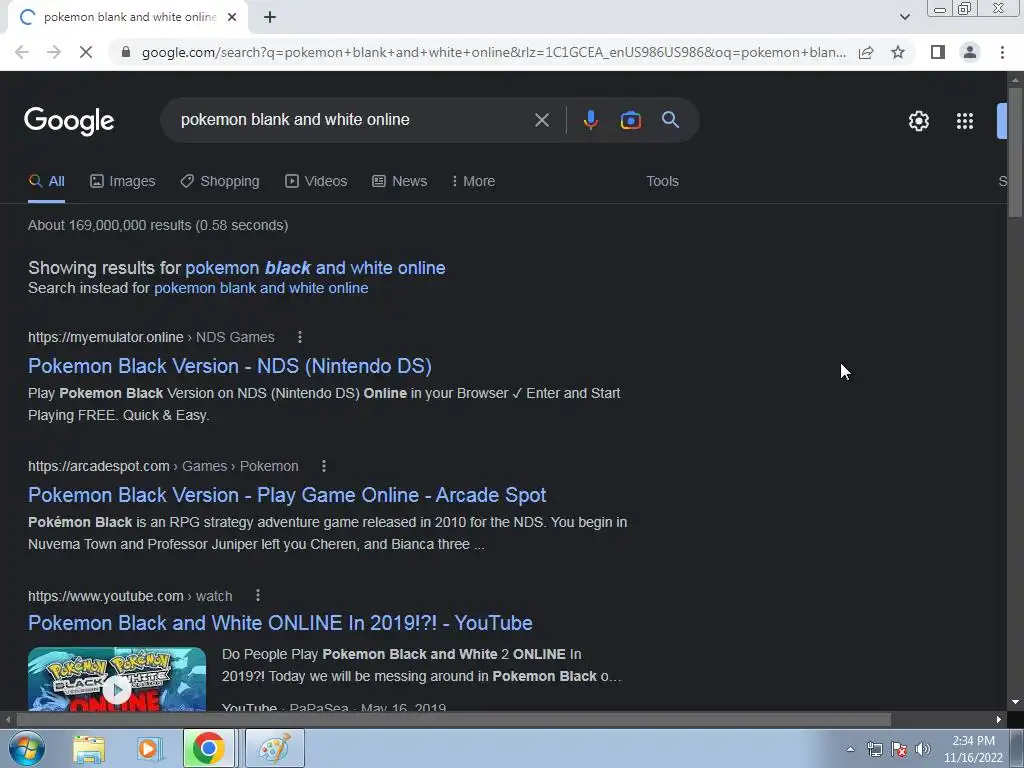The image size is (1024, 768).
Task: Search by image with camera icon
Action: coord(630,120)
